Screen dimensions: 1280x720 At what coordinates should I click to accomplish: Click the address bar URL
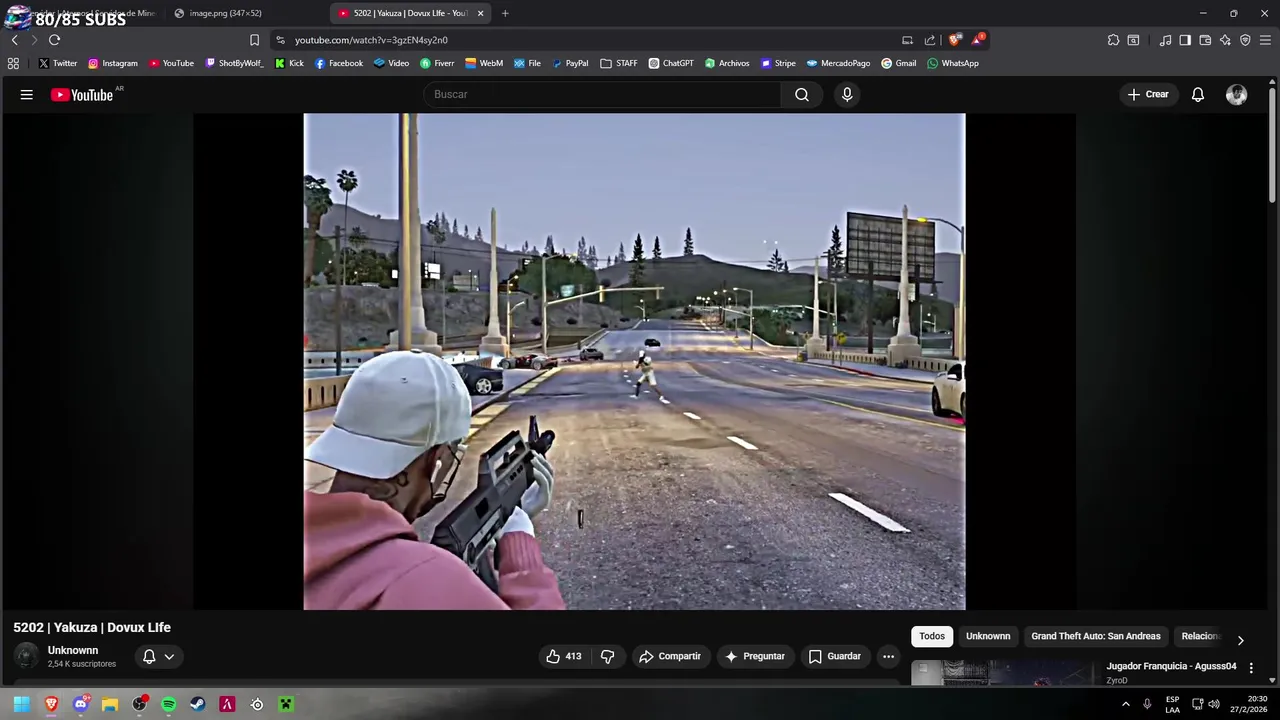[371, 40]
